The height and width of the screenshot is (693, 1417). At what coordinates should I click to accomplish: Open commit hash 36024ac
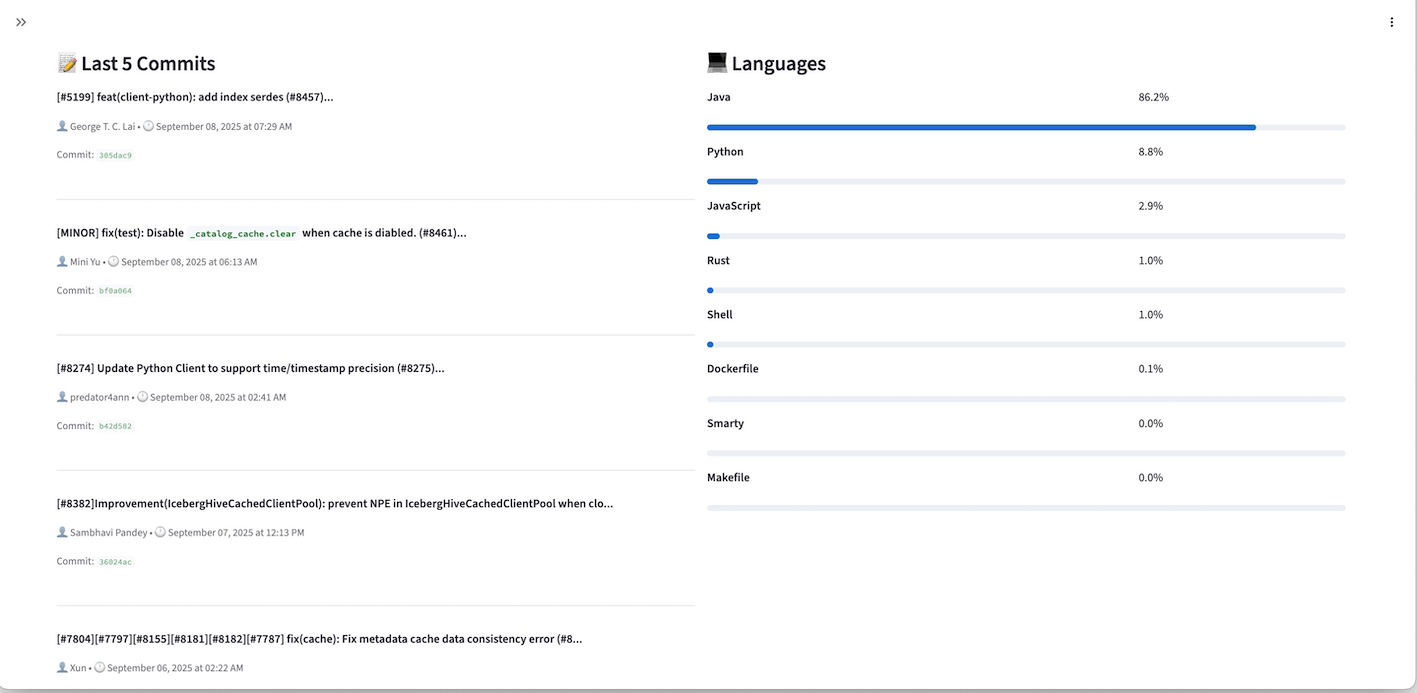(x=114, y=561)
